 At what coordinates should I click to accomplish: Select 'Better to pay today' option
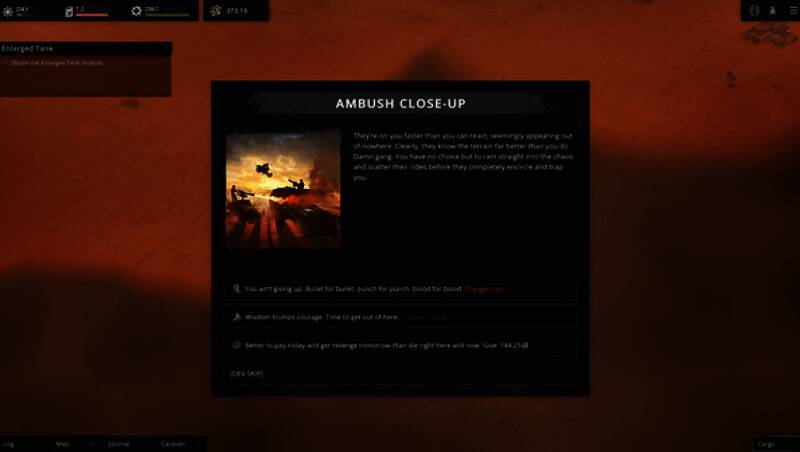pos(401,345)
